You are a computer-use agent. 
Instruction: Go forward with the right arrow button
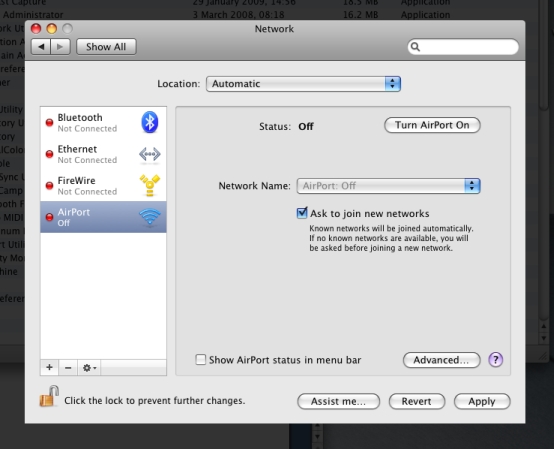(x=60, y=47)
